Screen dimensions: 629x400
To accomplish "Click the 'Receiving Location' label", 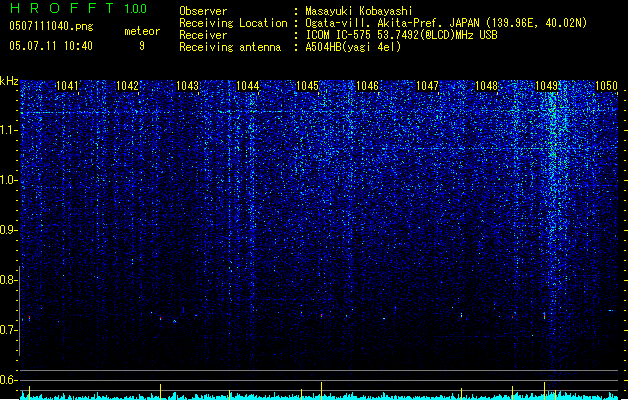I will [x=233, y=23].
